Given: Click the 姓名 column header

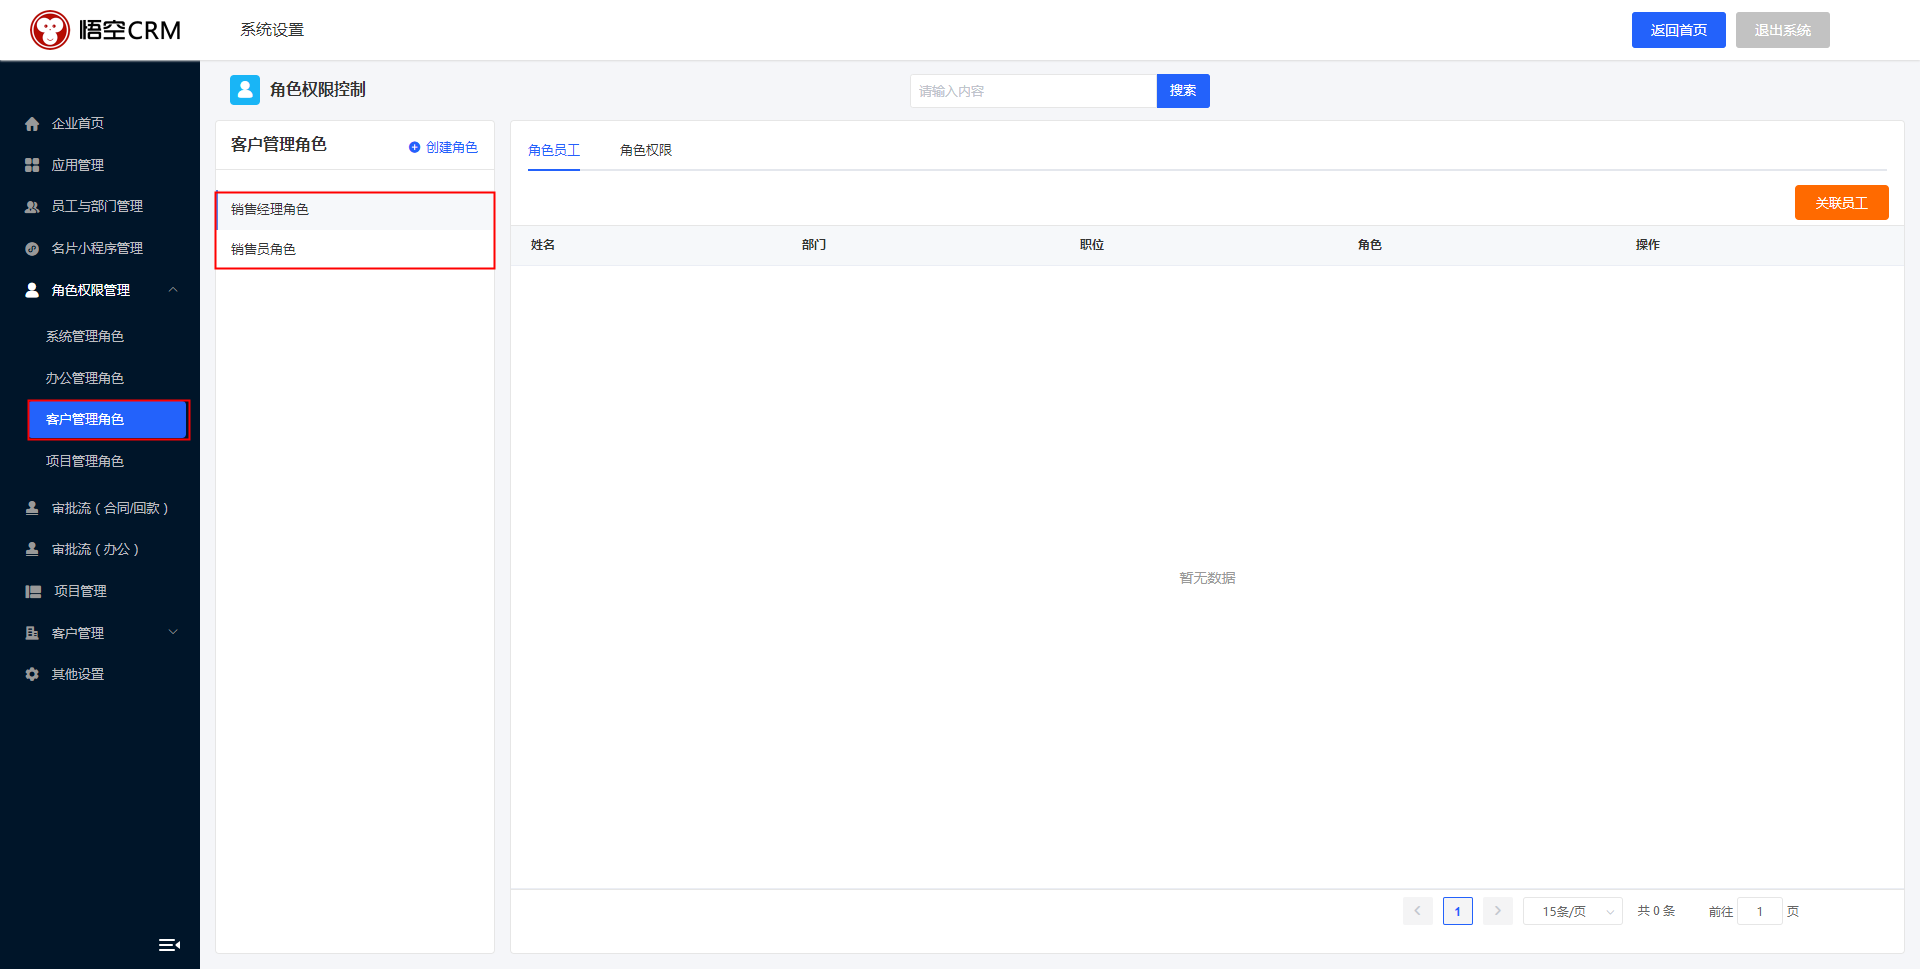Looking at the screenshot, I should tap(543, 245).
